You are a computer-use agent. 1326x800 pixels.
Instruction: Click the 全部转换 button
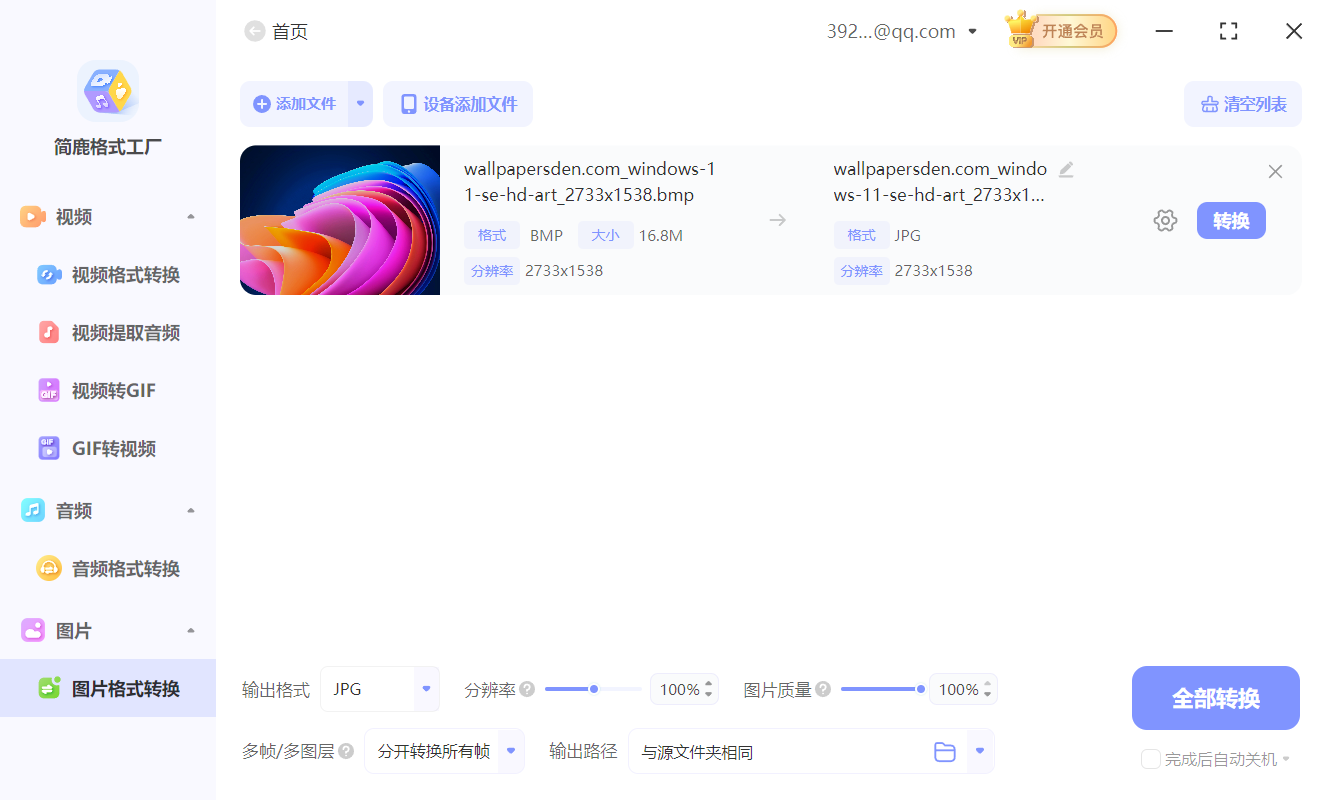point(1215,697)
